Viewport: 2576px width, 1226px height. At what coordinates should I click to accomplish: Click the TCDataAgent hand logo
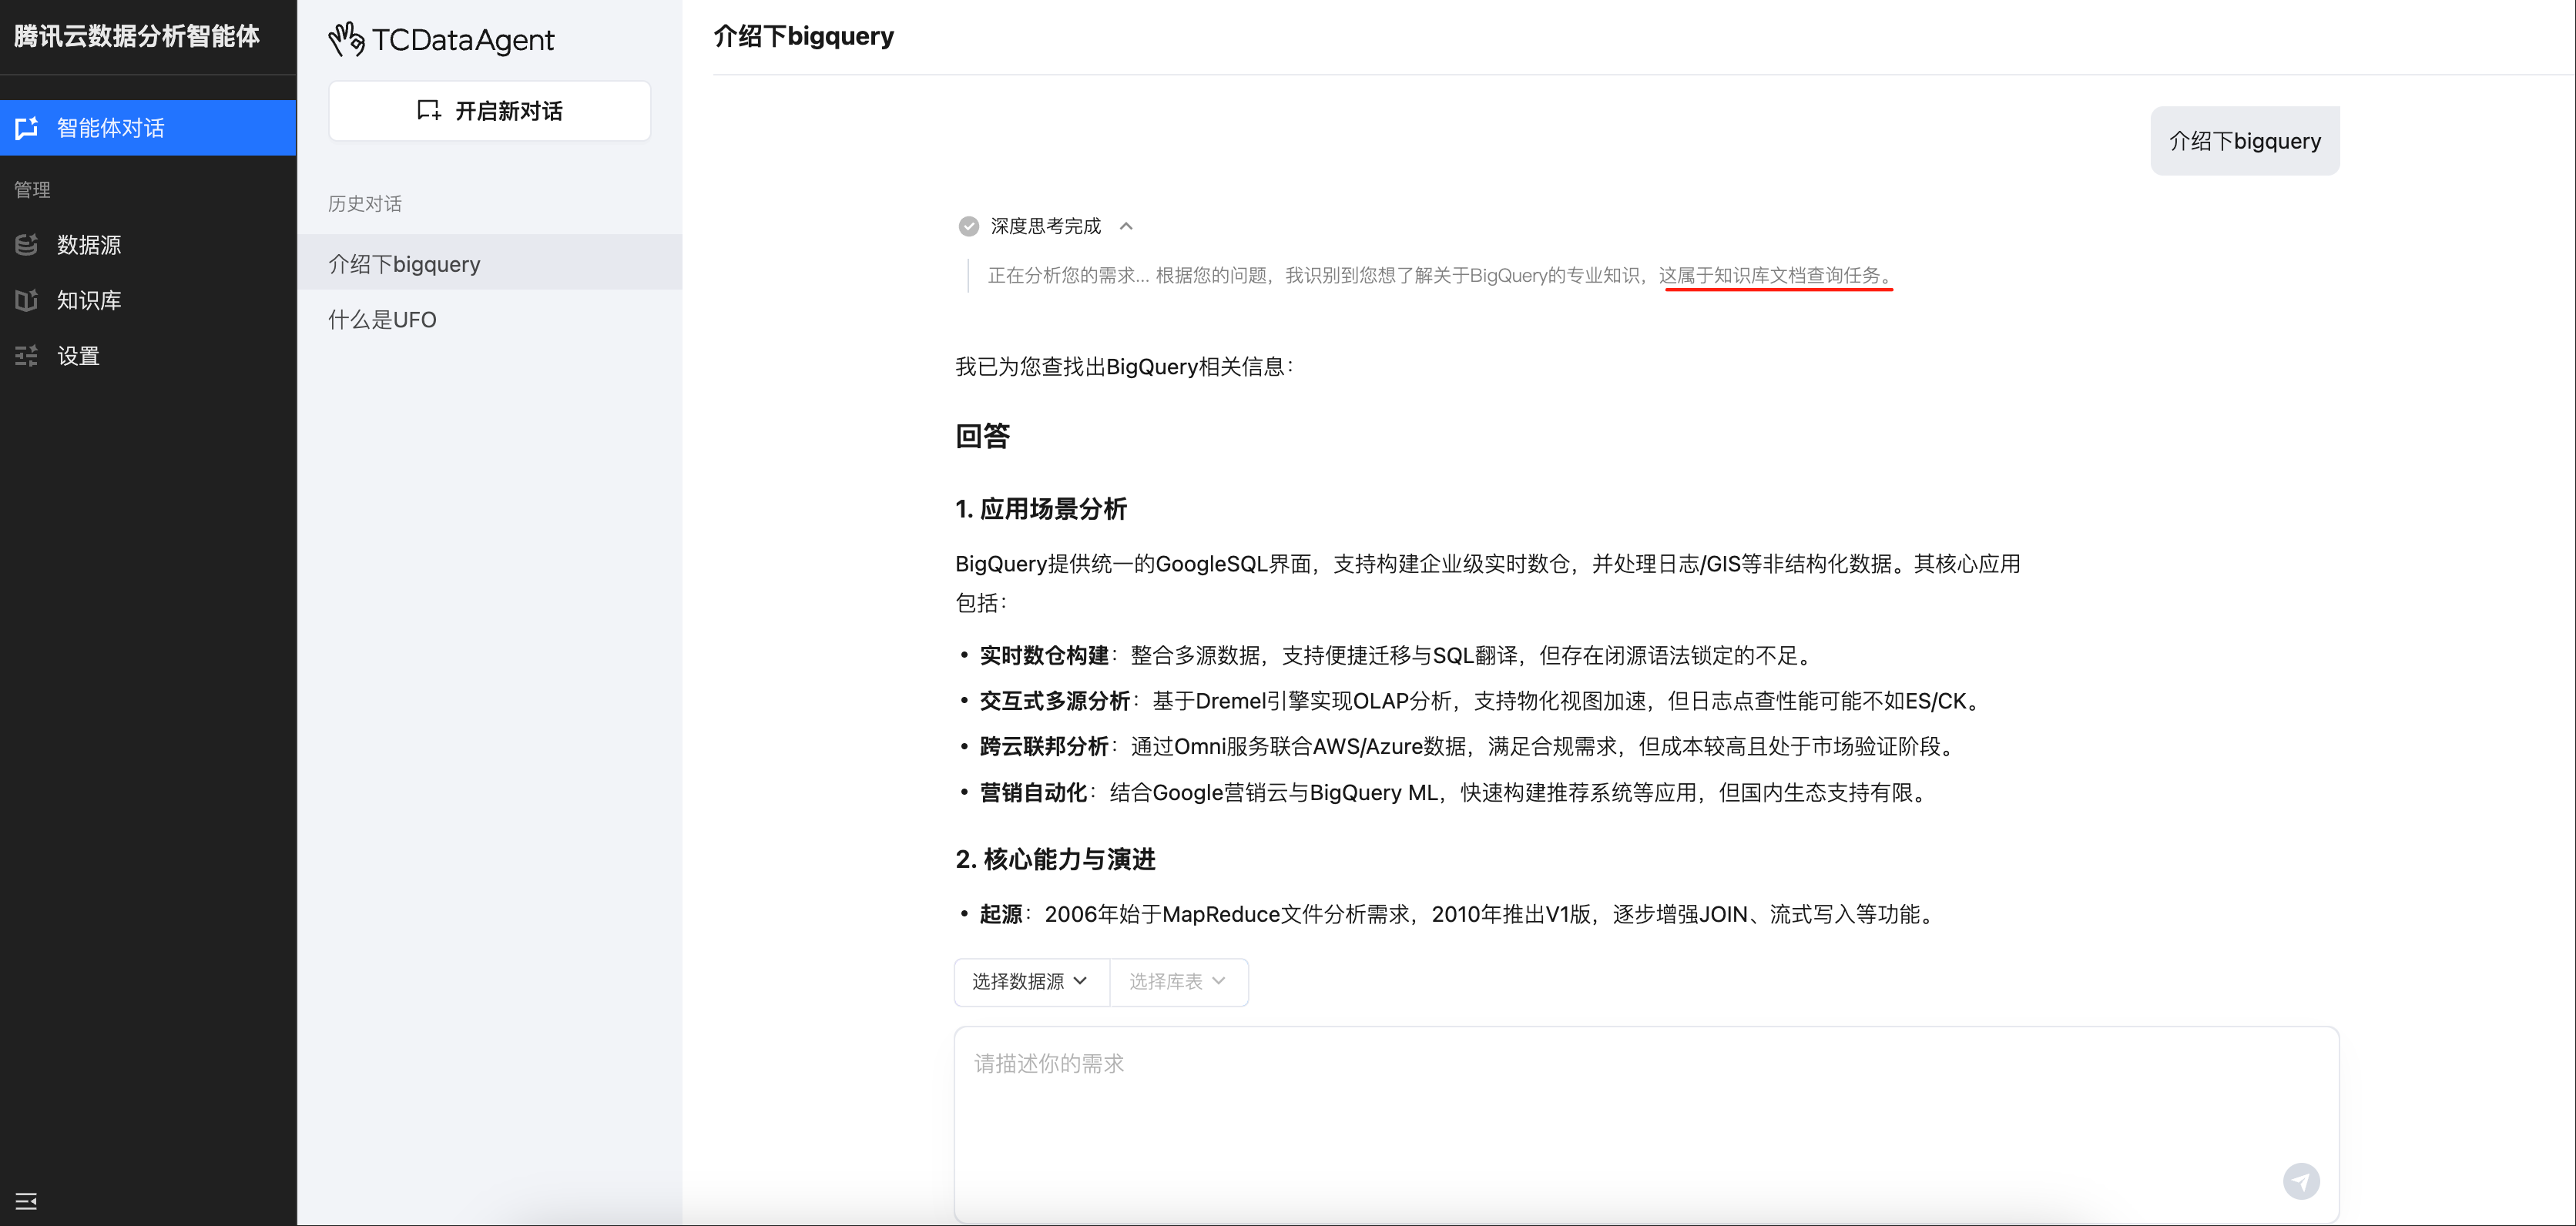[346, 39]
